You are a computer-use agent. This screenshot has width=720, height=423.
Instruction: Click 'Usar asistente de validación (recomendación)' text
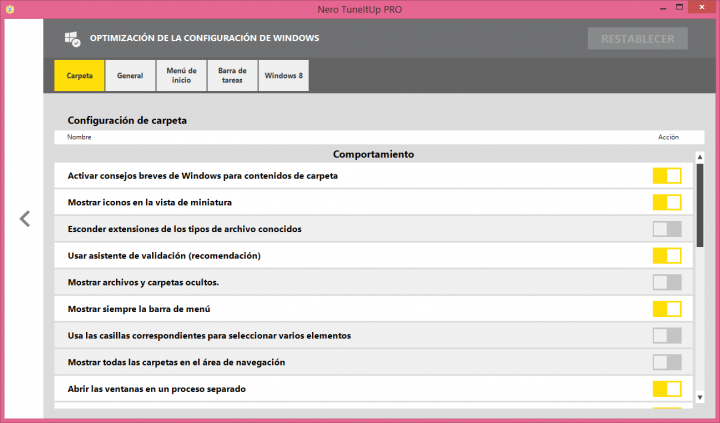pos(164,256)
